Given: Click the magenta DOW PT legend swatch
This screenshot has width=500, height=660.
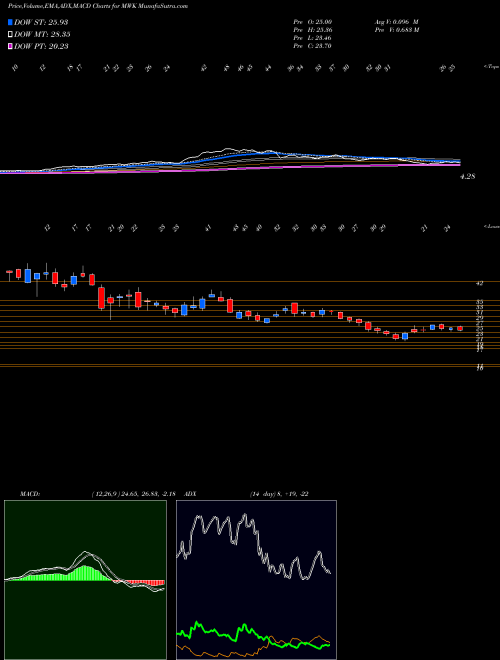Looking at the screenshot, I should coord(10,46).
